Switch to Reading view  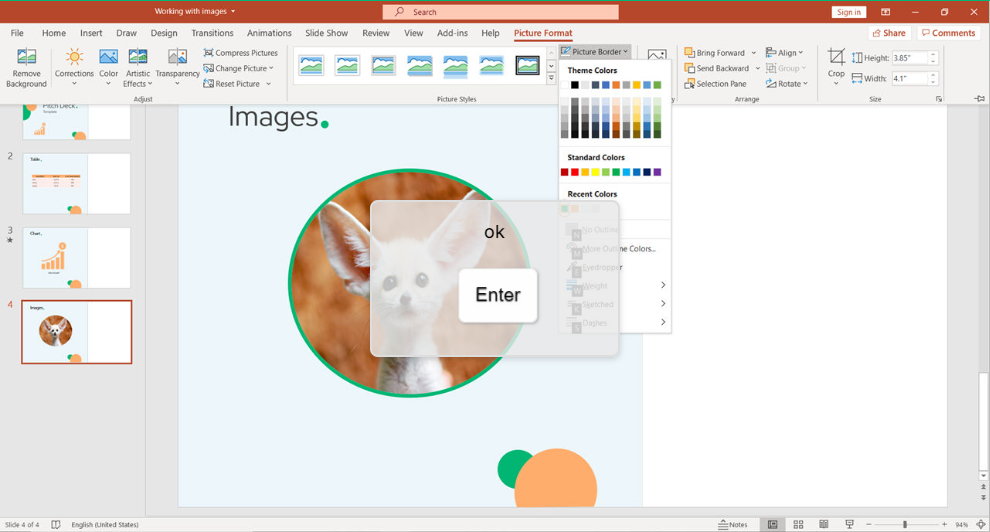824,524
